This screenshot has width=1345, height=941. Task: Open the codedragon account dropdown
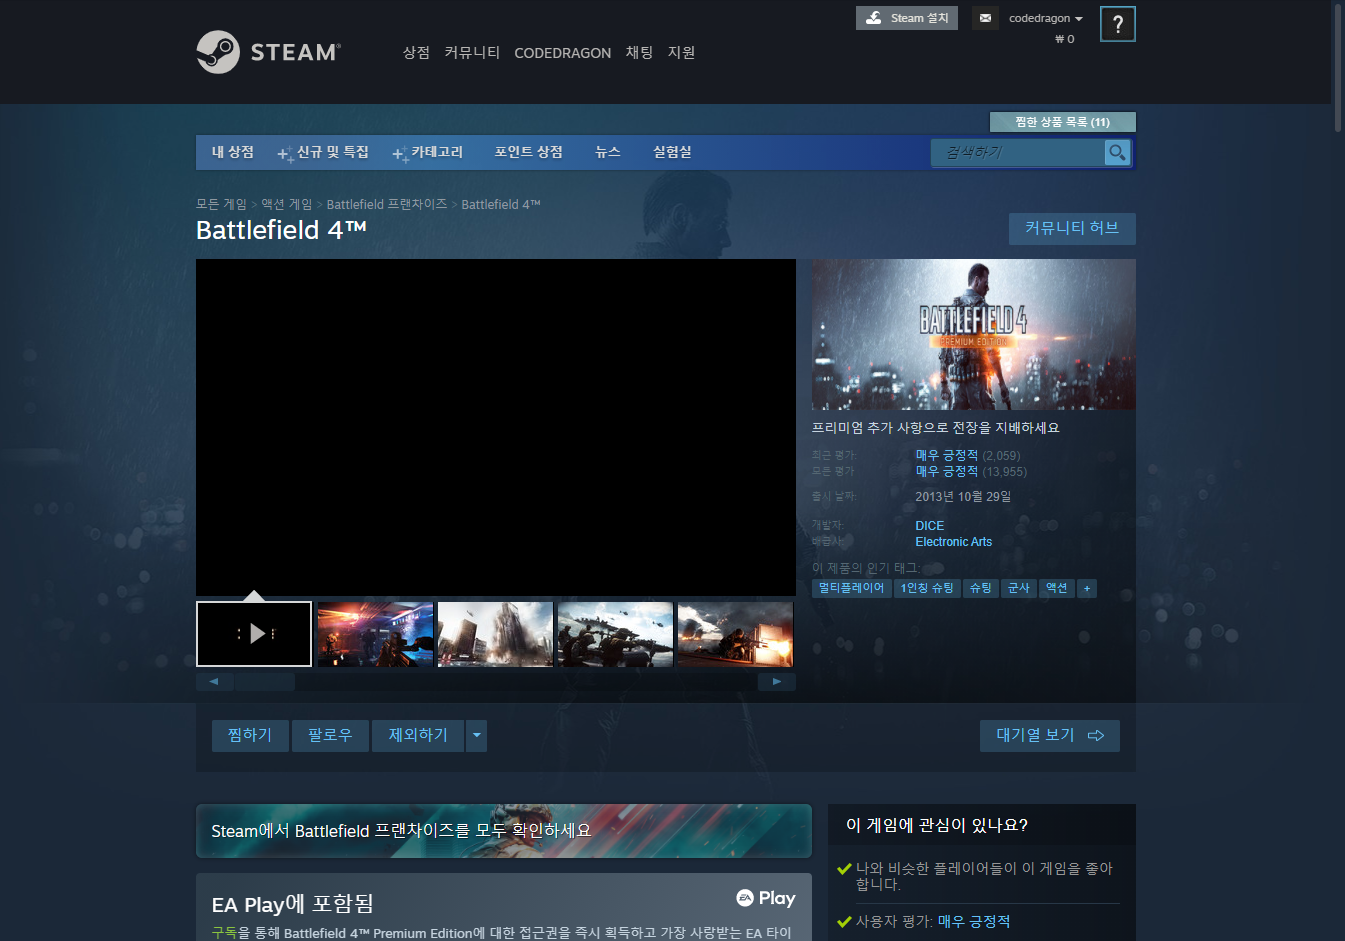1045,18
